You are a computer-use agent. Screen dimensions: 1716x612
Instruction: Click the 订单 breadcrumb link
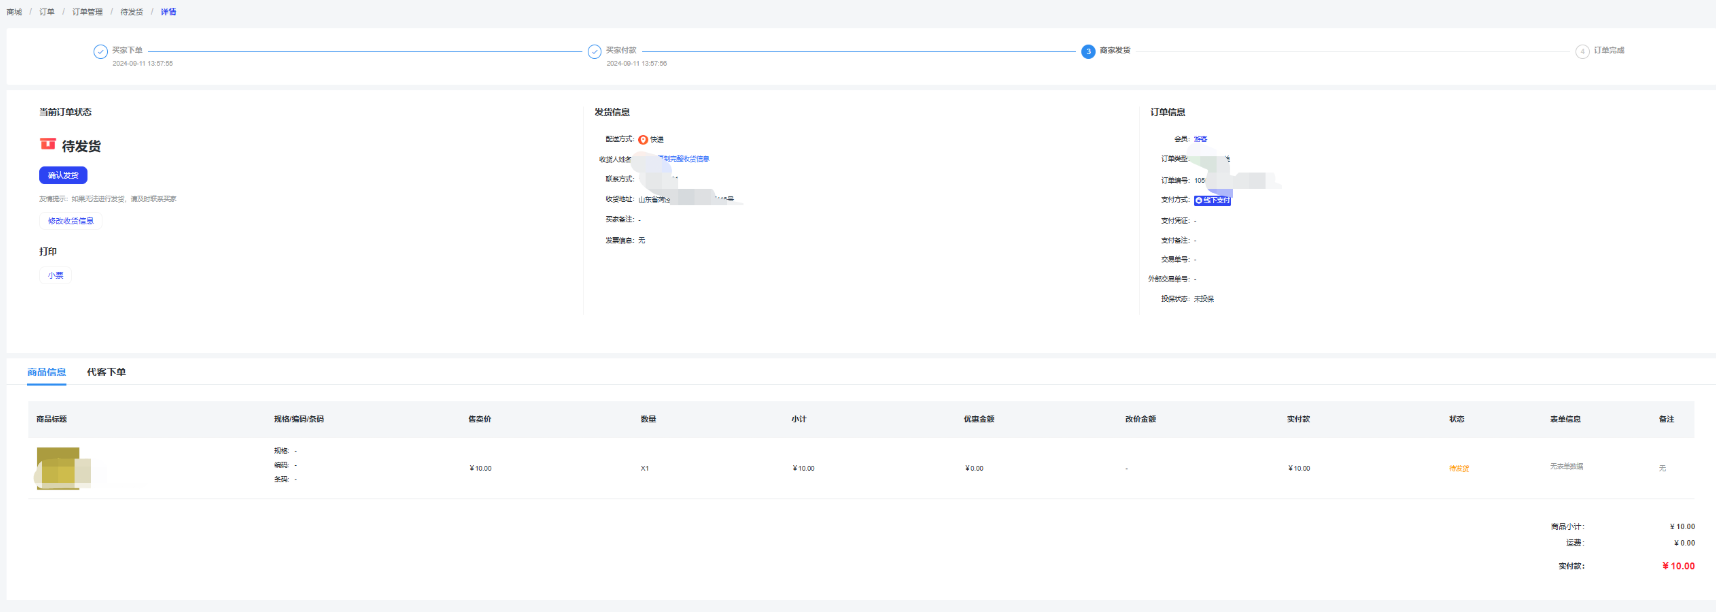click(47, 12)
